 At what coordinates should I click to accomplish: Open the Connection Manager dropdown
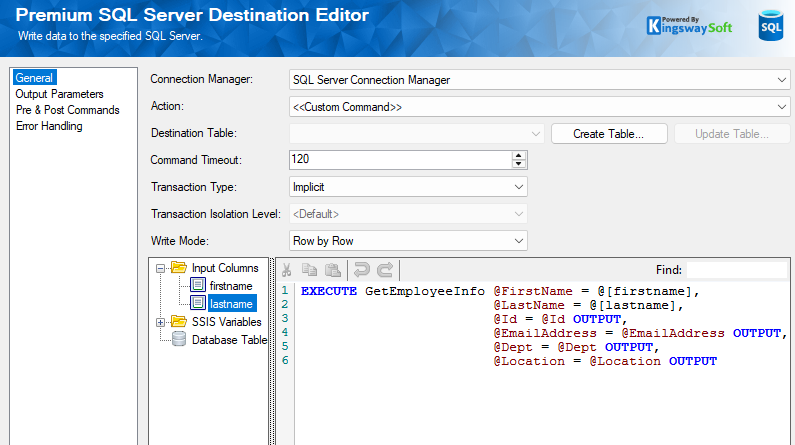pos(781,80)
